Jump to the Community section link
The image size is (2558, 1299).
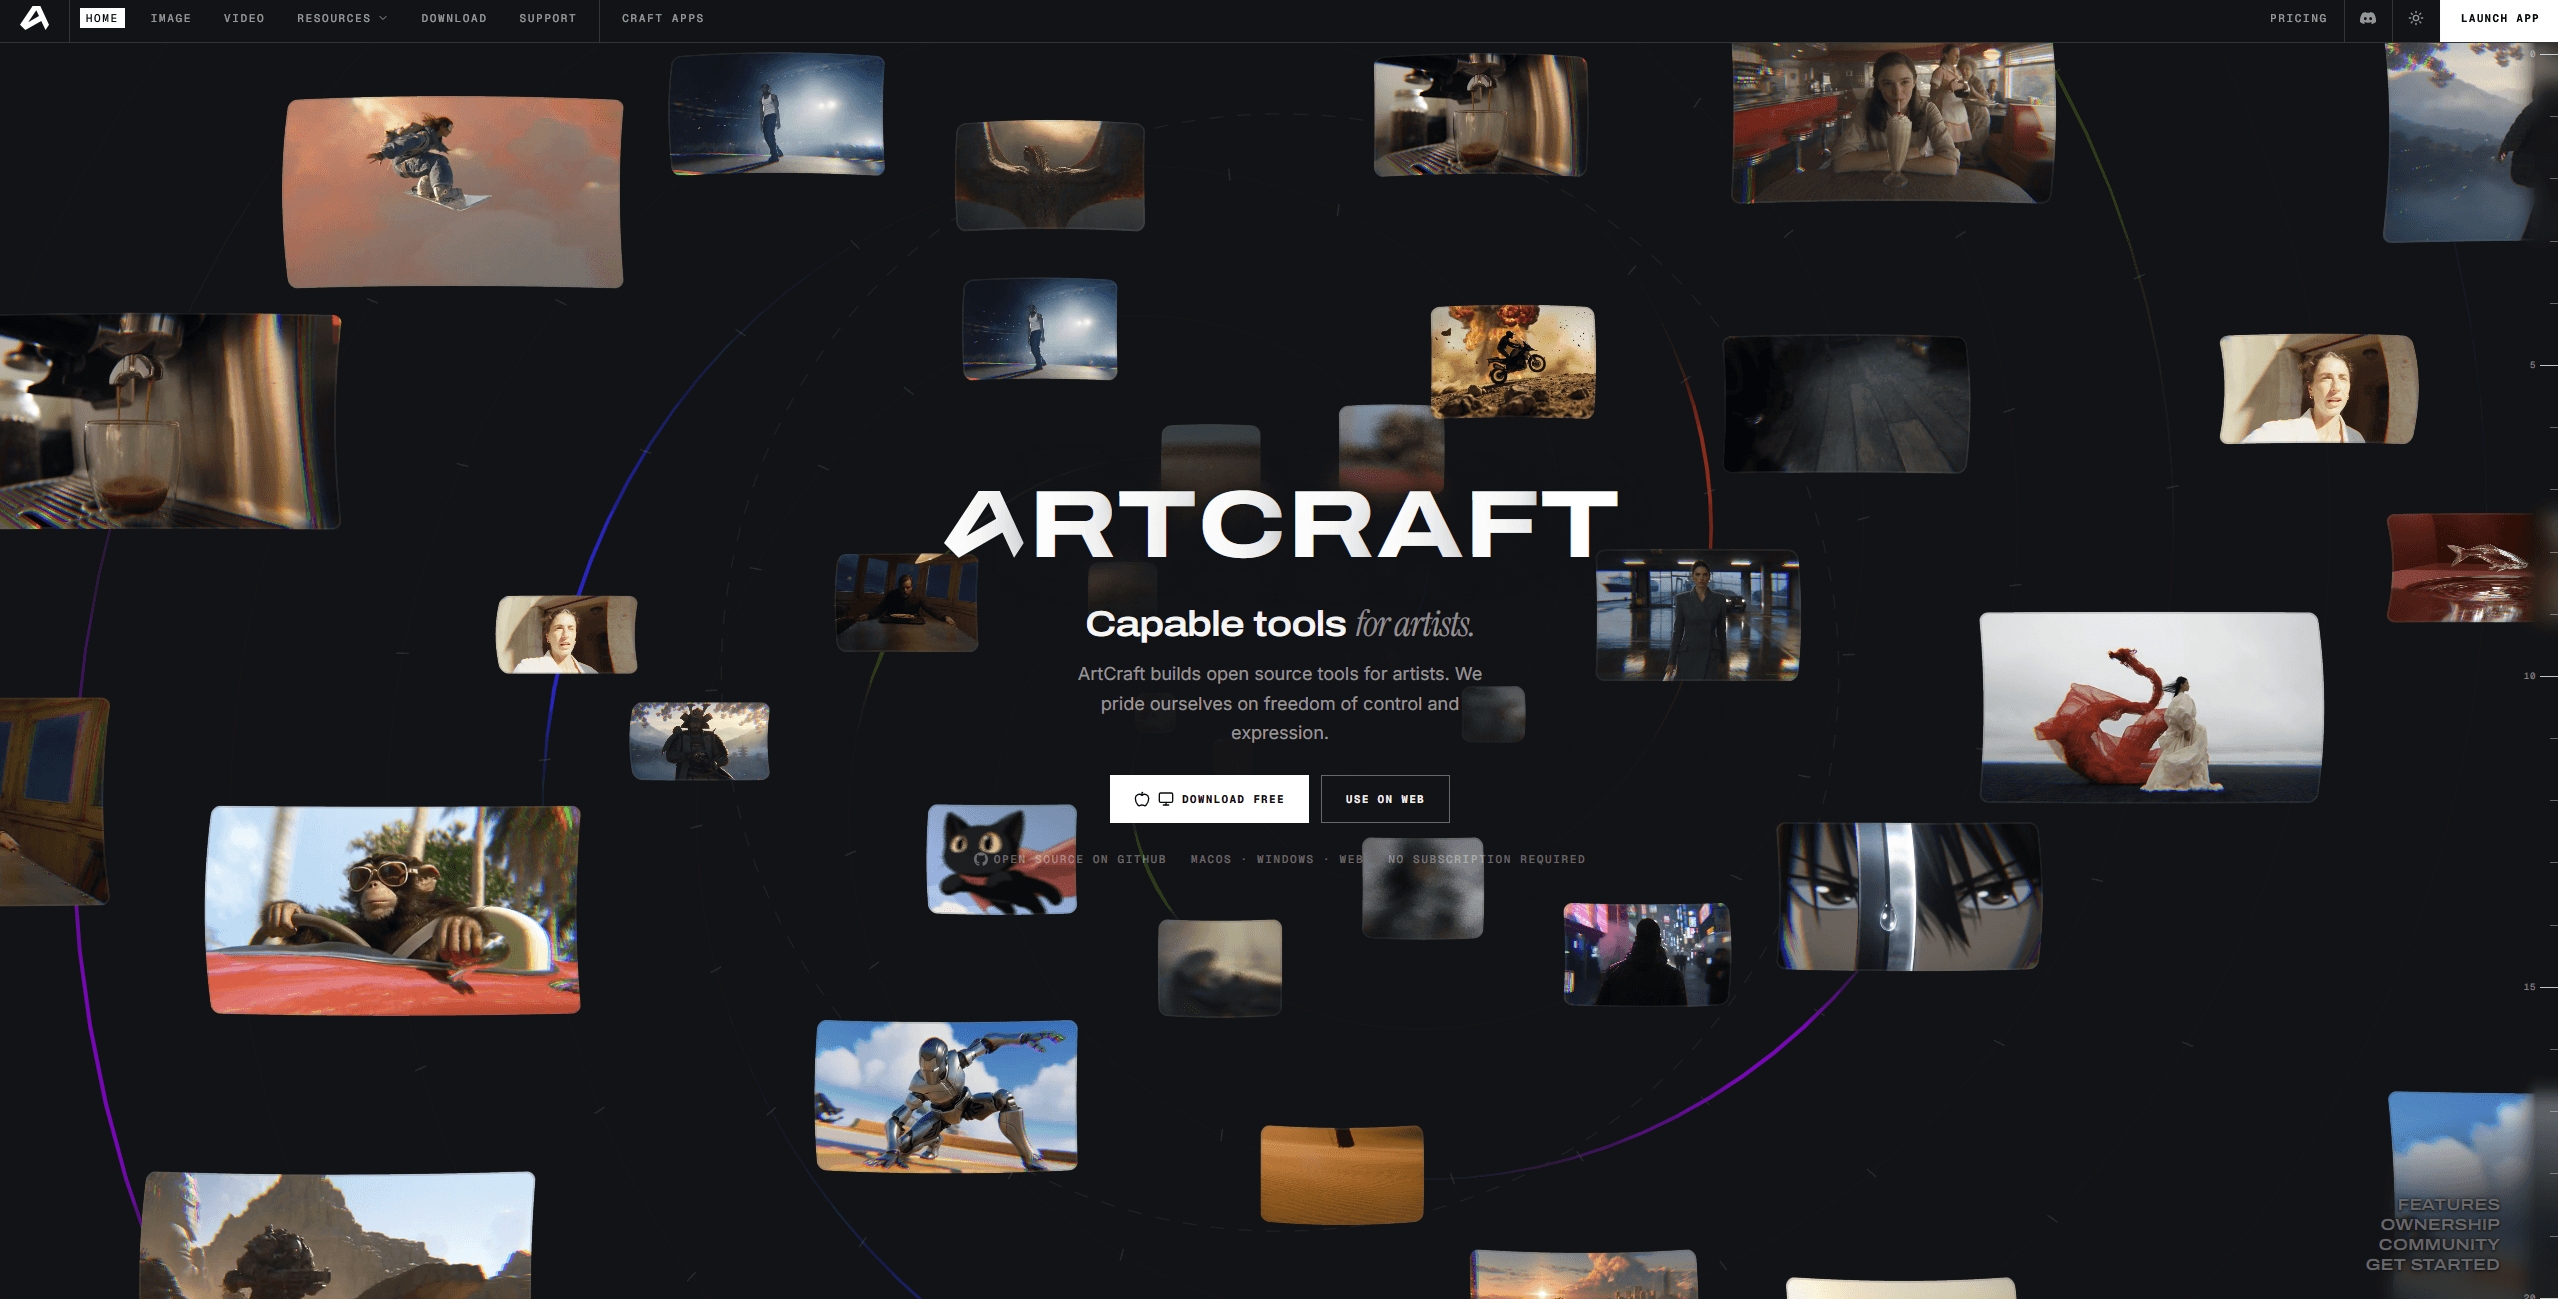coord(2439,1245)
